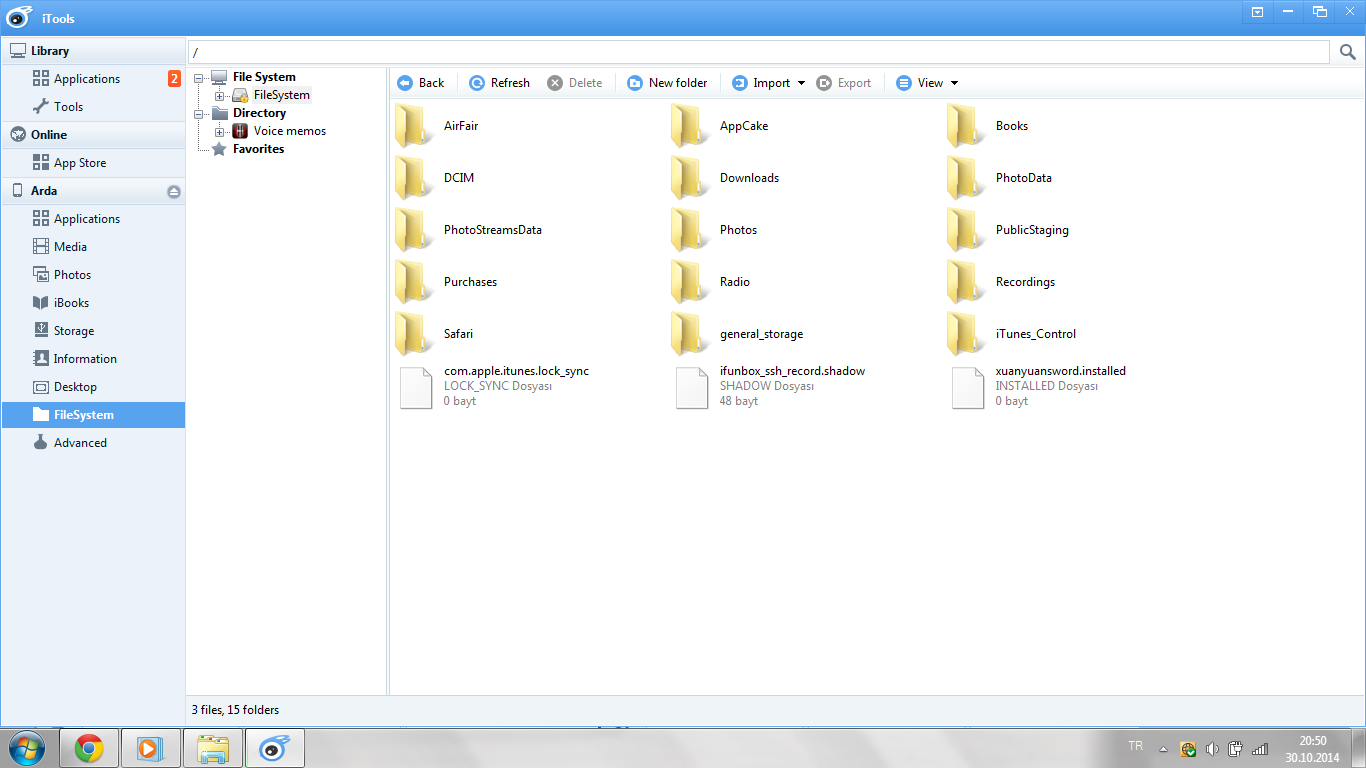The width and height of the screenshot is (1366, 768).
Task: Select the xuanyuansword.installed file
Action: click(1038, 386)
